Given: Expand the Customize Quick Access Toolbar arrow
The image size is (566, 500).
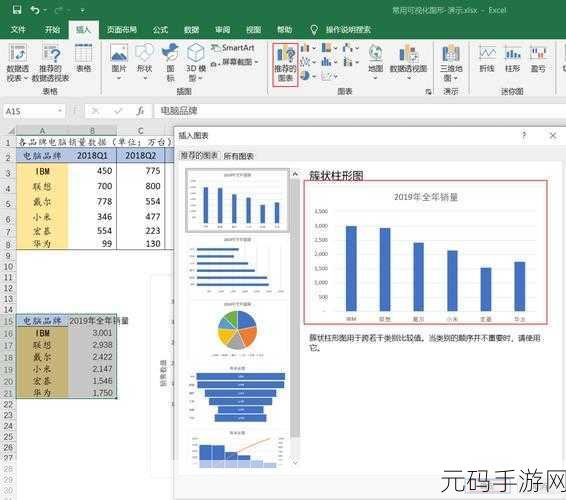Looking at the screenshot, I should [x=83, y=11].
